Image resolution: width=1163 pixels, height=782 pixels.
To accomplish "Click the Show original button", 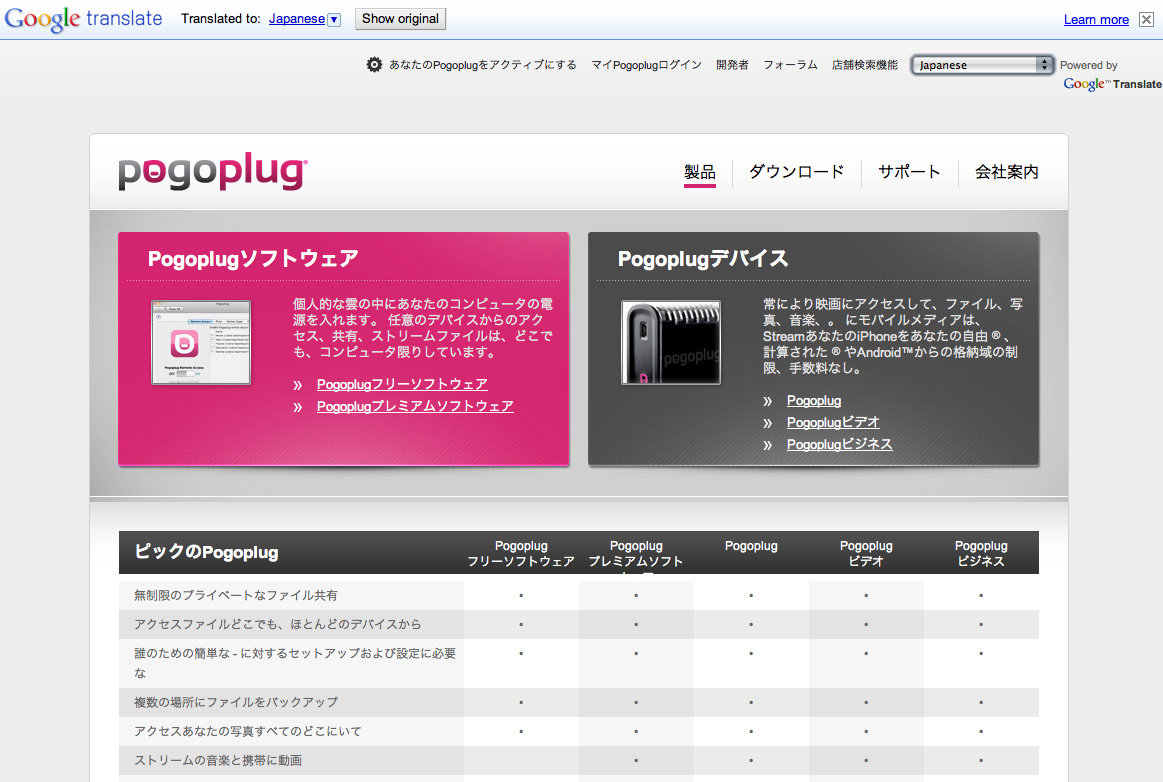I will click(401, 19).
